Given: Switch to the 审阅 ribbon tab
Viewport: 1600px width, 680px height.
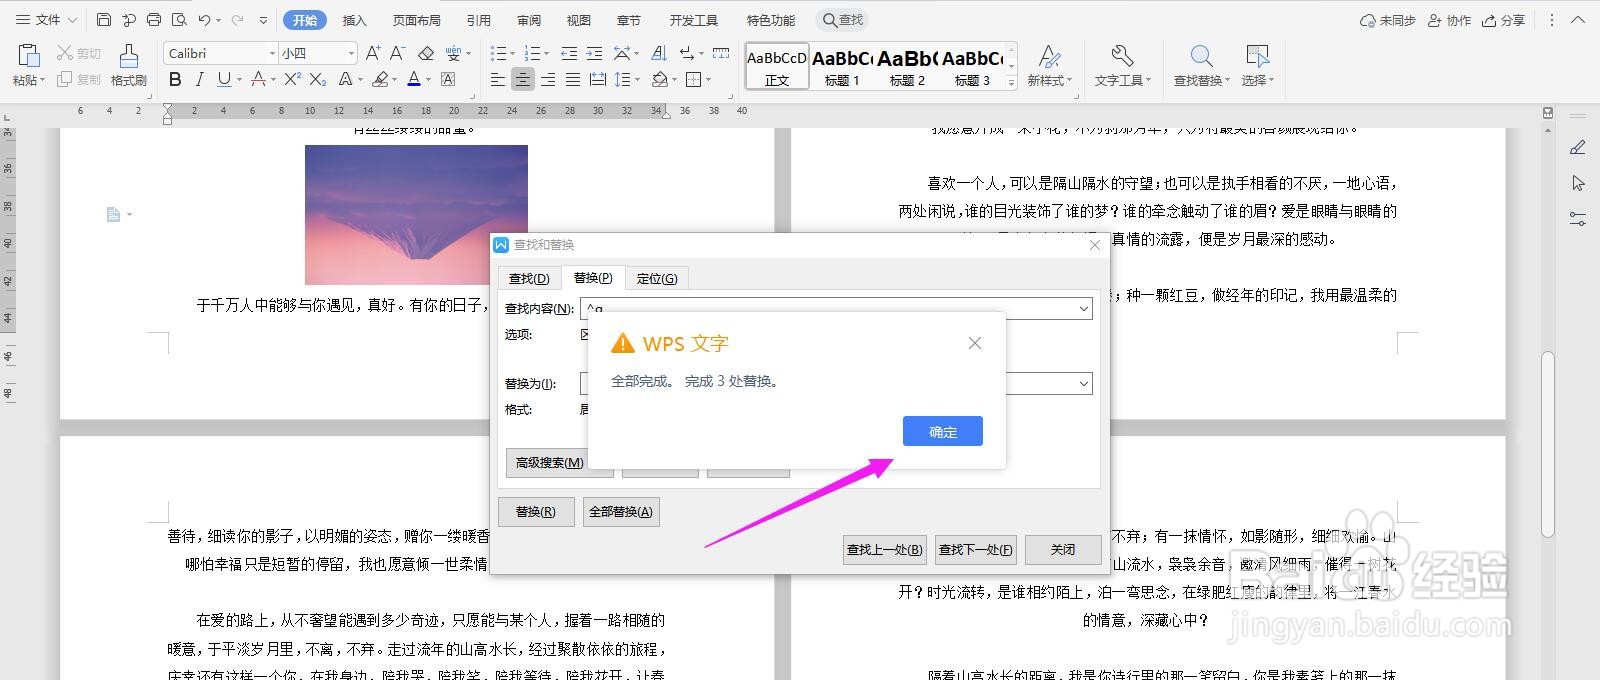Looking at the screenshot, I should [x=529, y=20].
